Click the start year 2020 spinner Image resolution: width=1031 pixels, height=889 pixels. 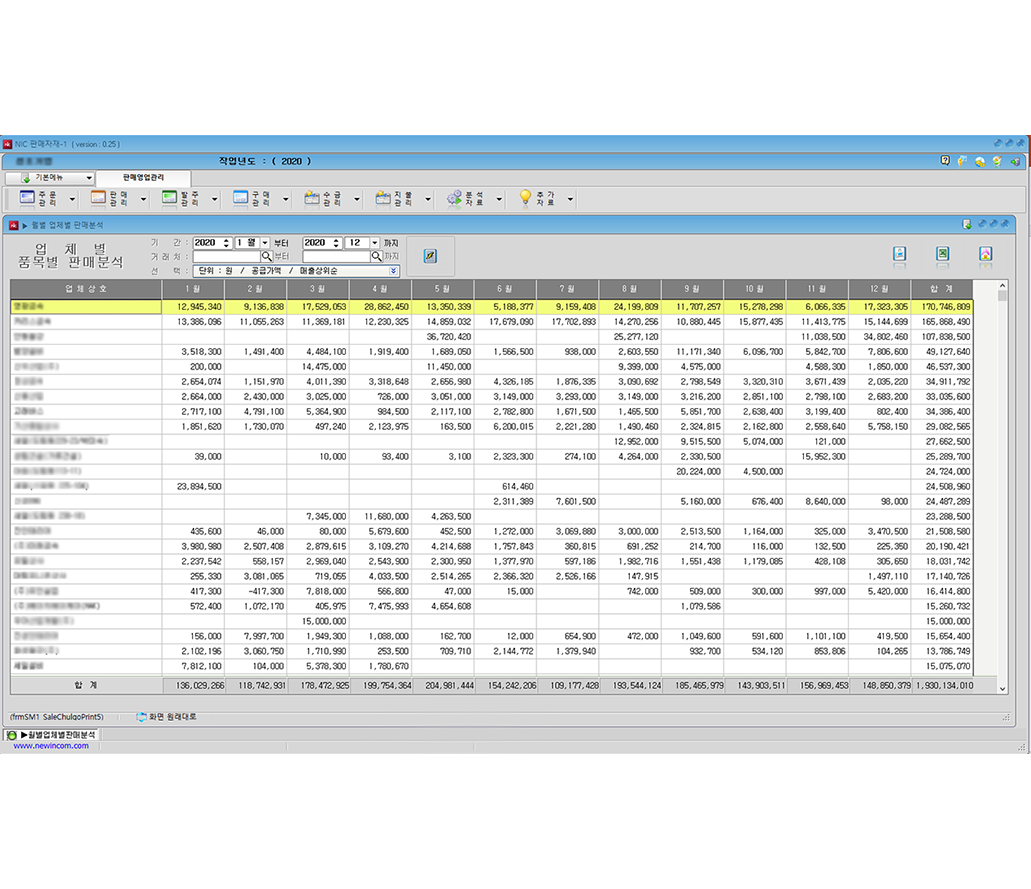(226, 243)
